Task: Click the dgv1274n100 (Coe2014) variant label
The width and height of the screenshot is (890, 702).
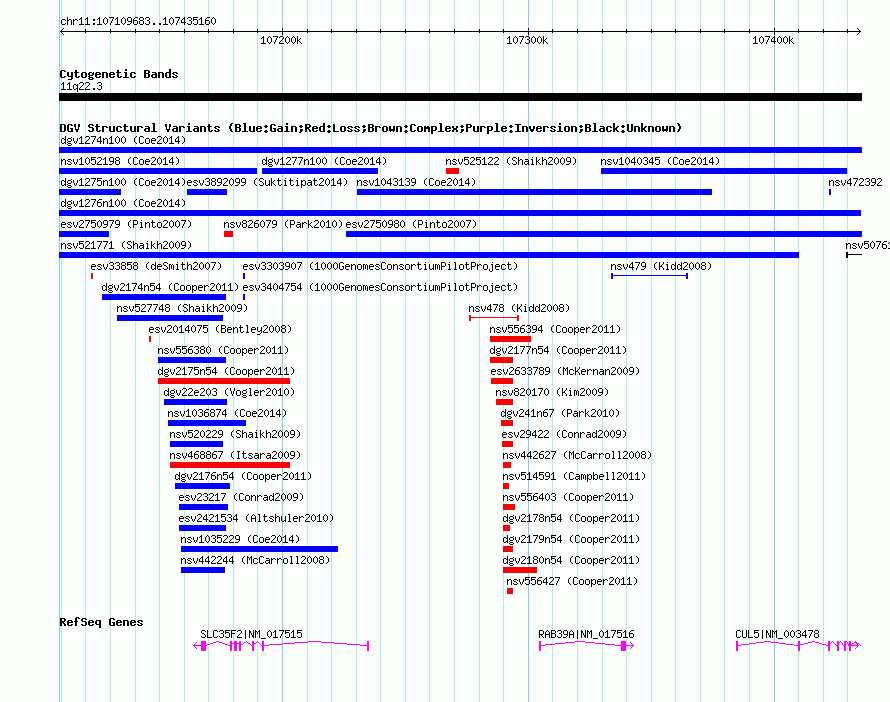Action: click(x=123, y=140)
